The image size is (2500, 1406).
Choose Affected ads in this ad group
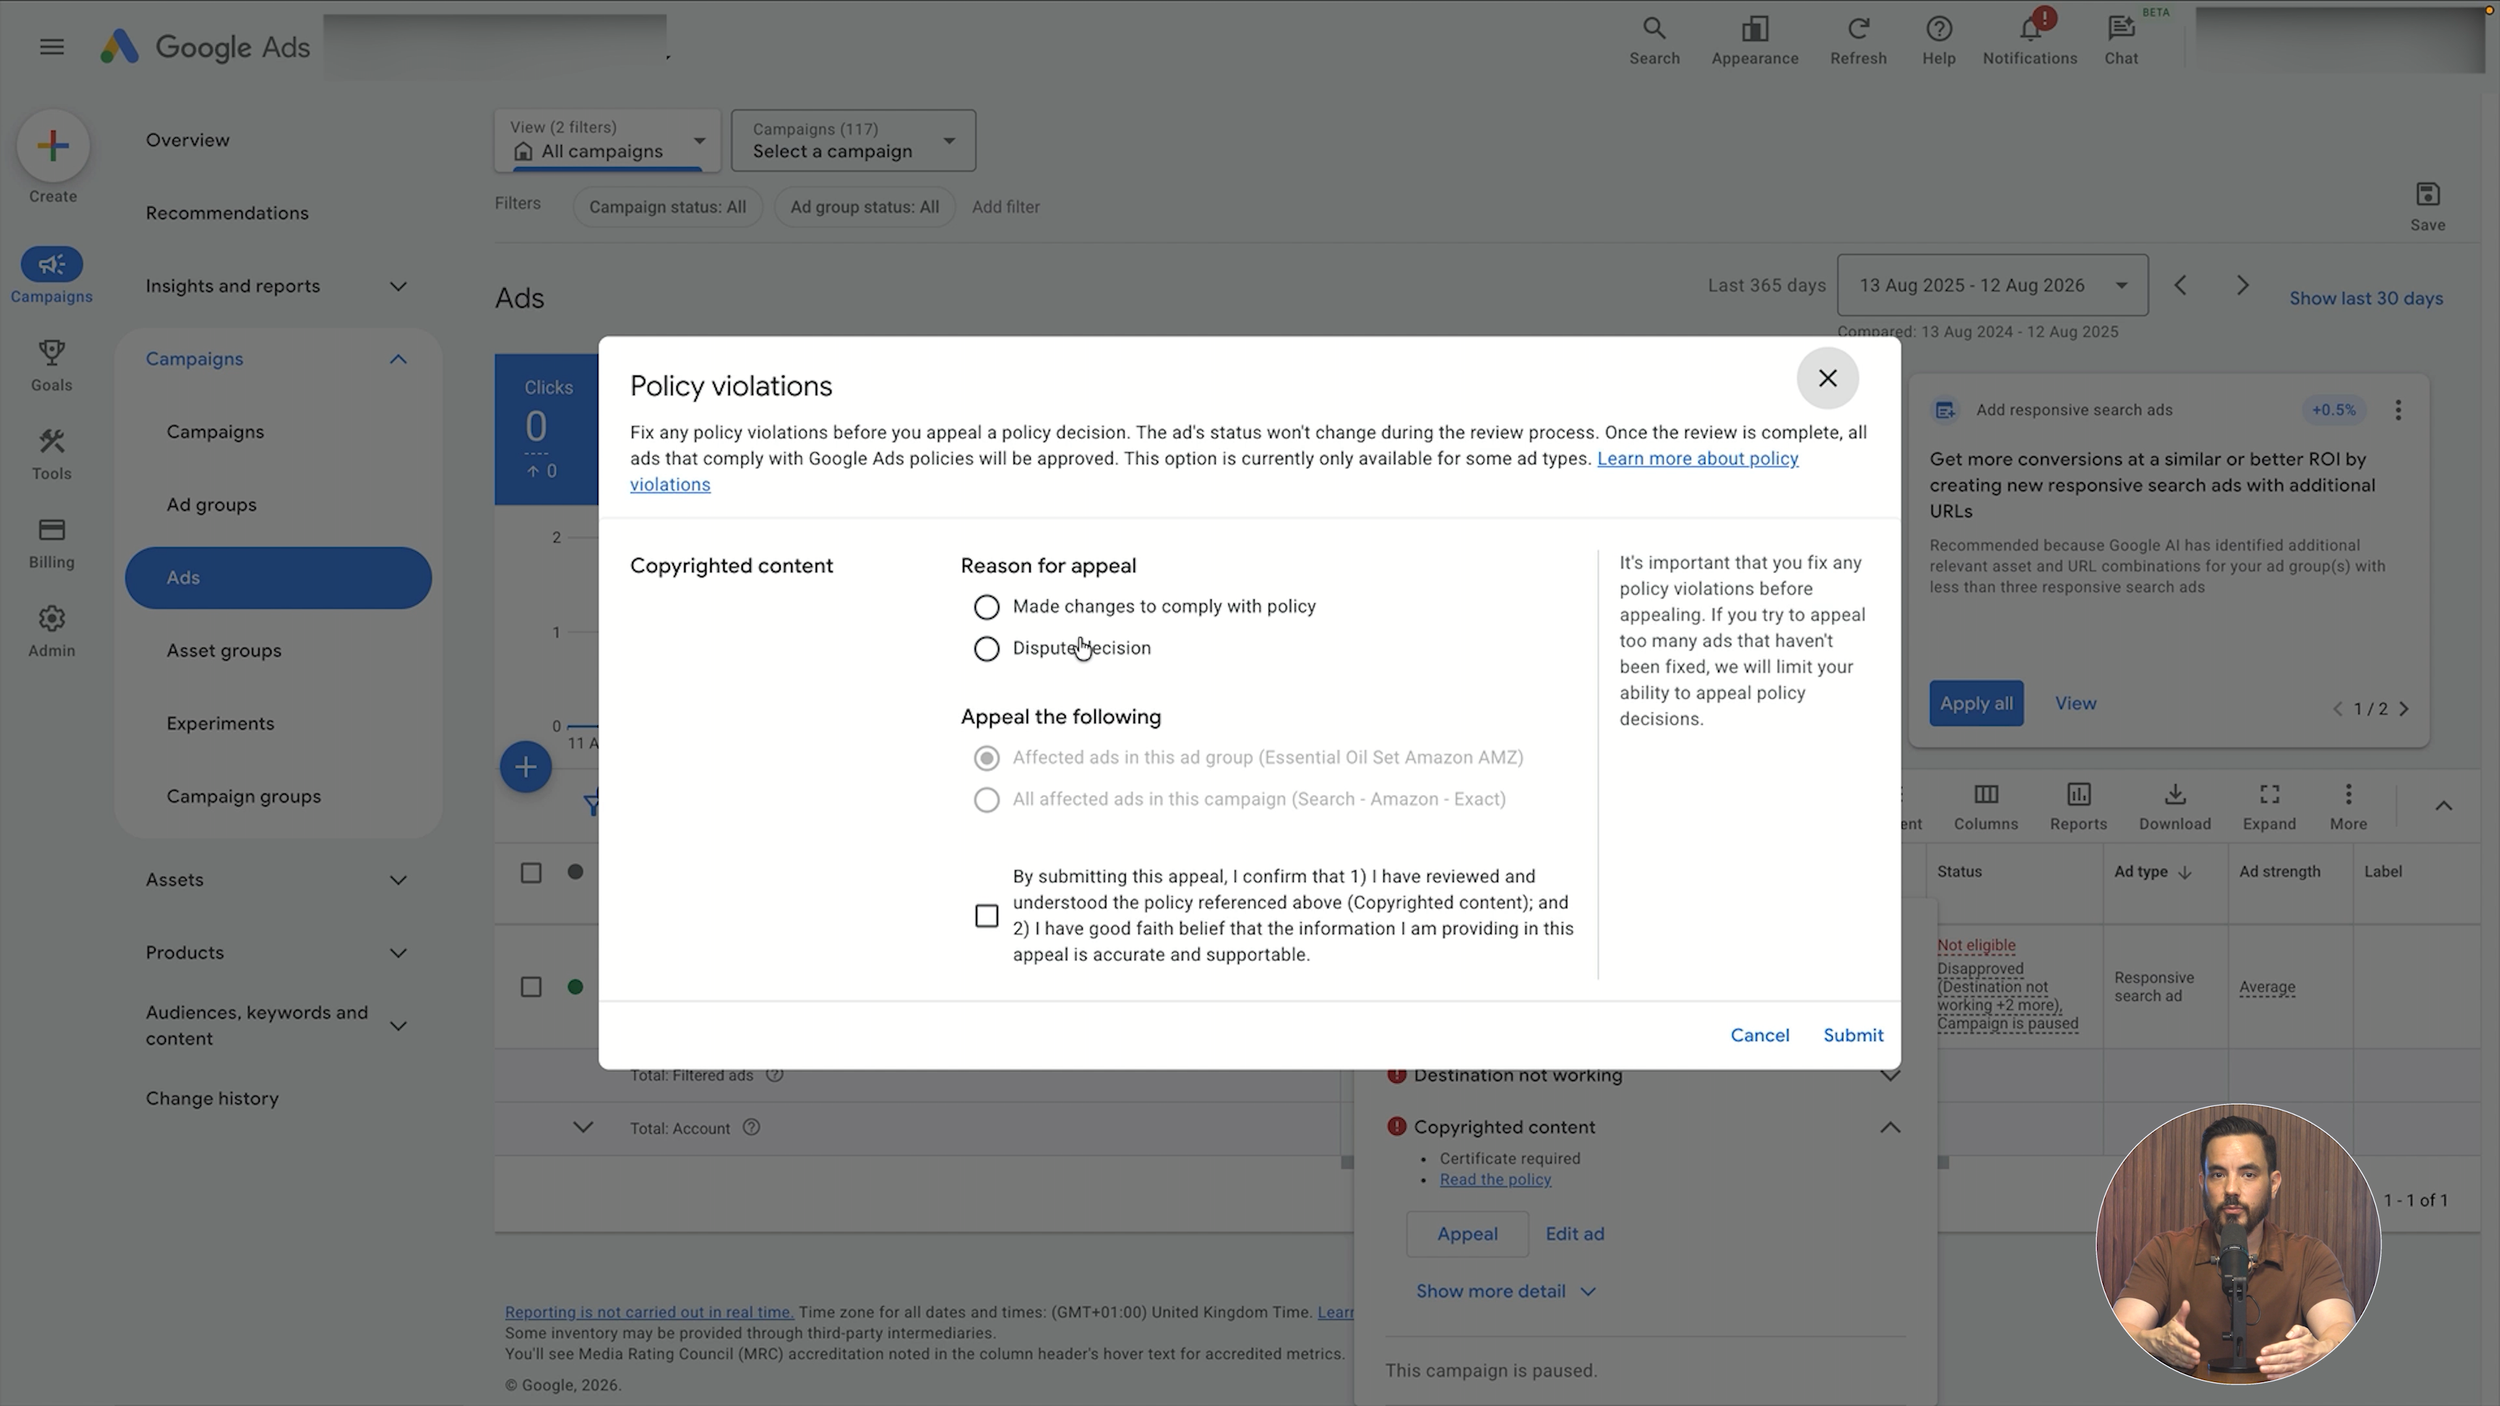[x=986, y=758]
